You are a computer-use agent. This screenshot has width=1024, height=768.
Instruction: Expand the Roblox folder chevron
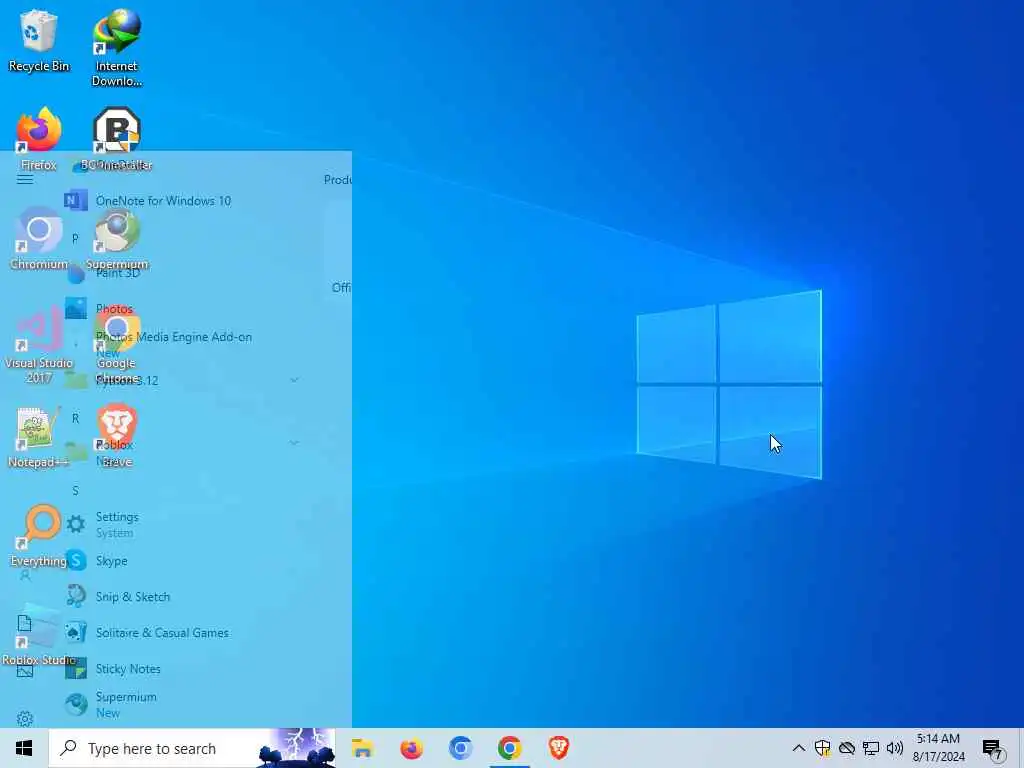(x=295, y=443)
